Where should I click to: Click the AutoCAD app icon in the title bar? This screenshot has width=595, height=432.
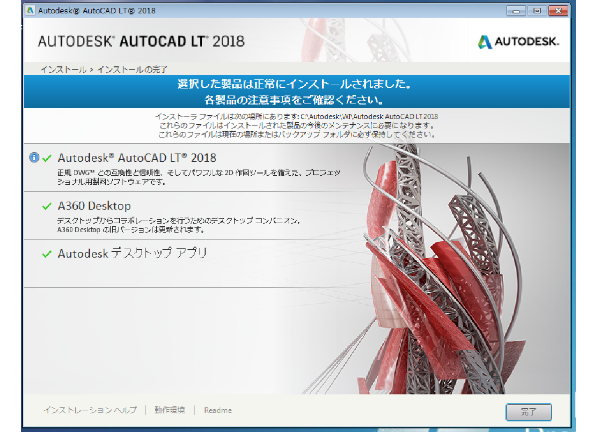[x=30, y=10]
